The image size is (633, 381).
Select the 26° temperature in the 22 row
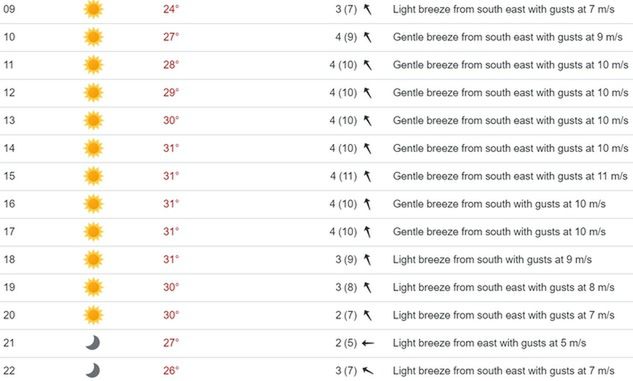tap(171, 371)
